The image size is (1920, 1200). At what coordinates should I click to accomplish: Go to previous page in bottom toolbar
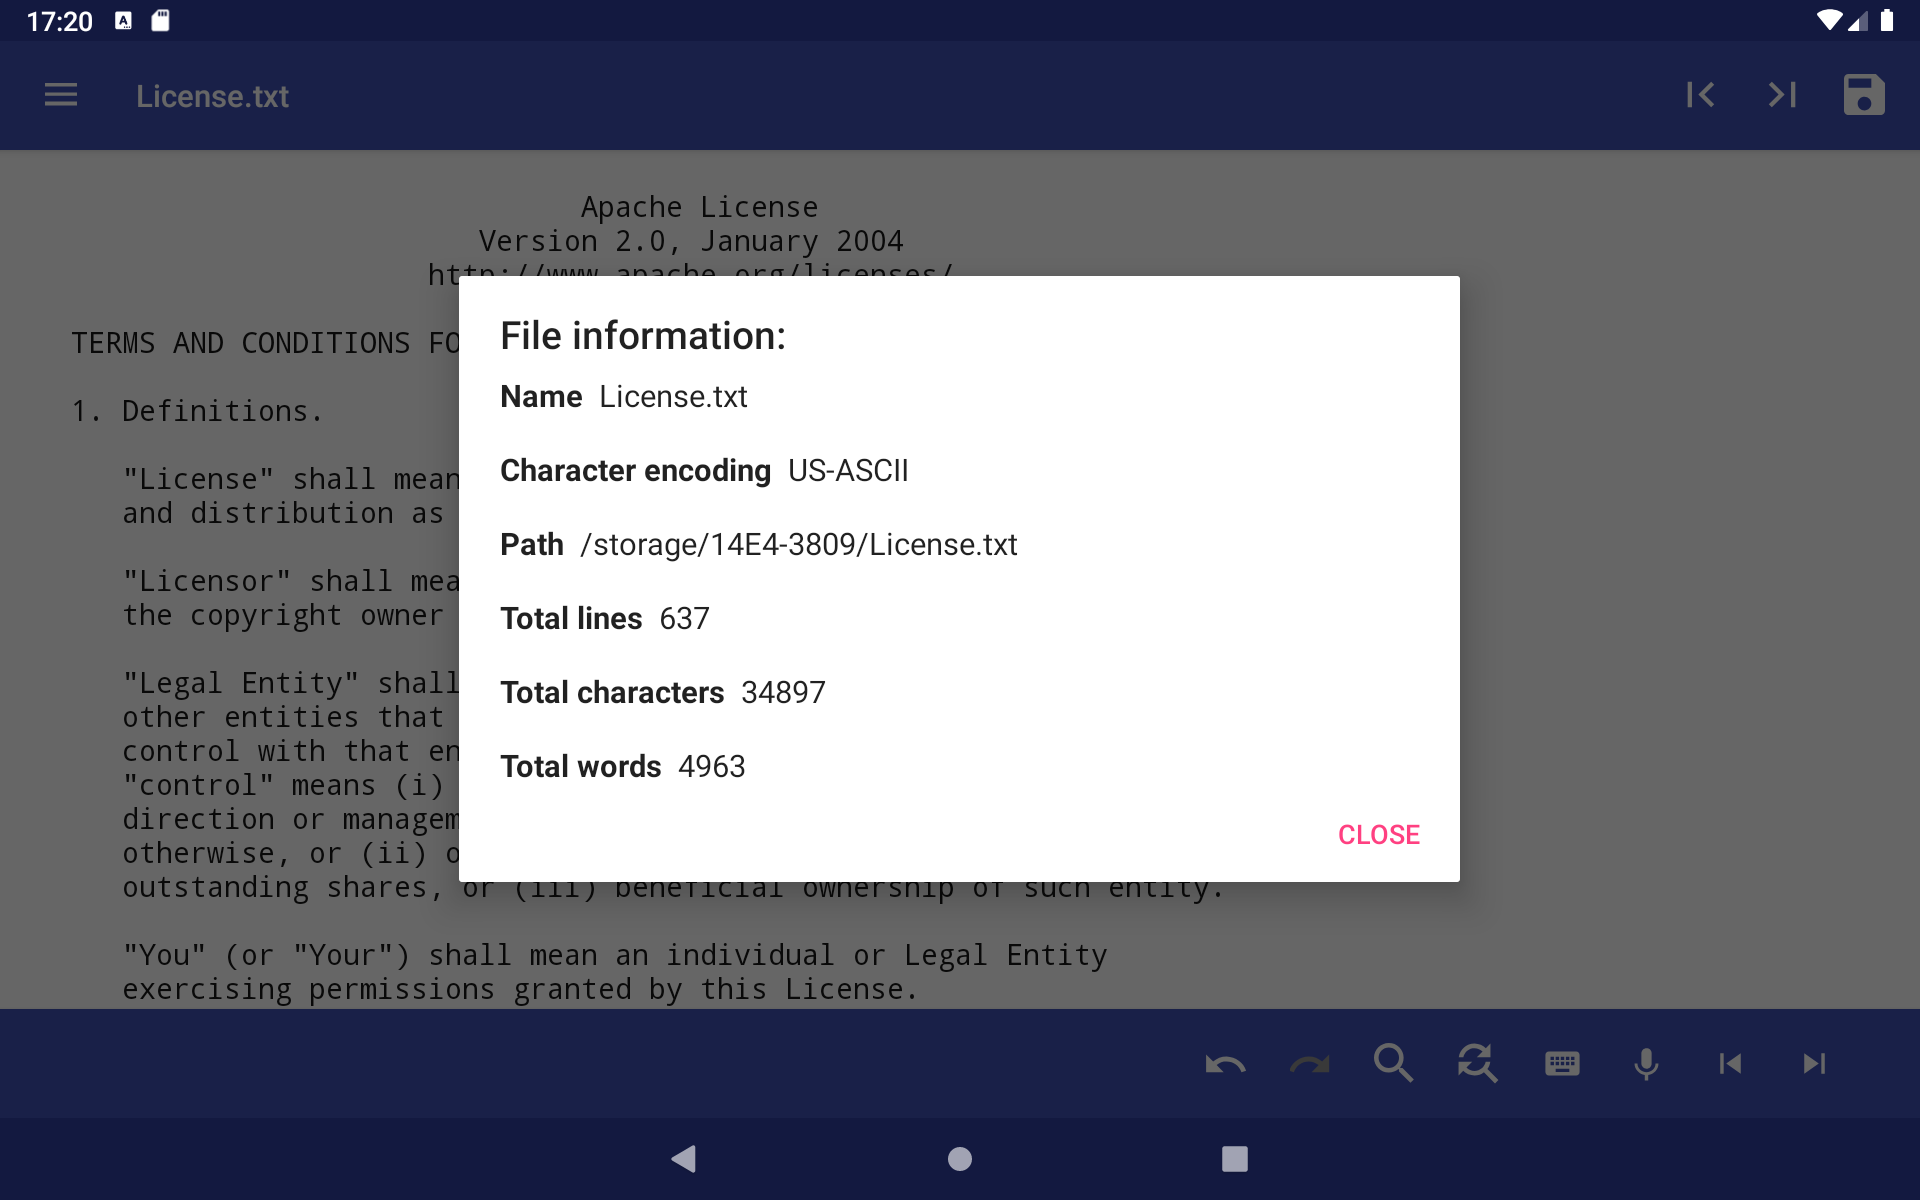tap(1730, 1064)
